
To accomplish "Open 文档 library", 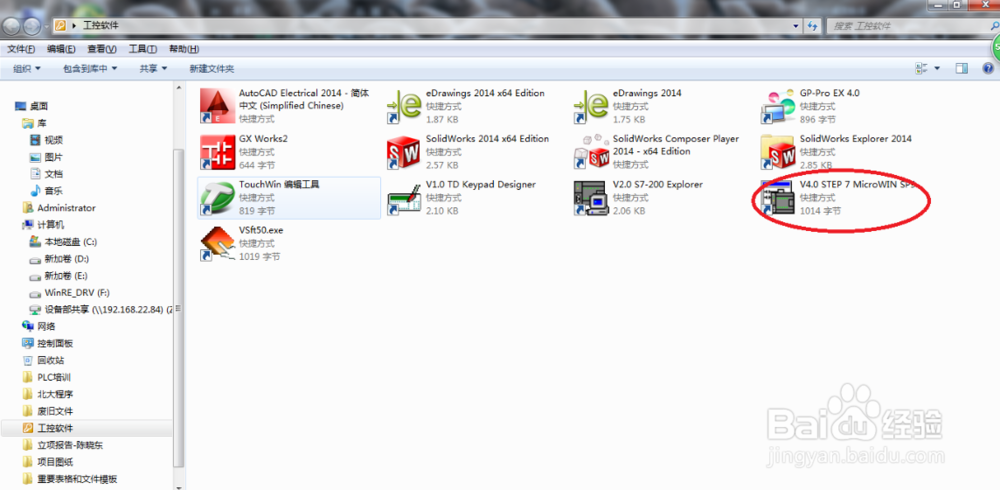I will [x=46, y=174].
